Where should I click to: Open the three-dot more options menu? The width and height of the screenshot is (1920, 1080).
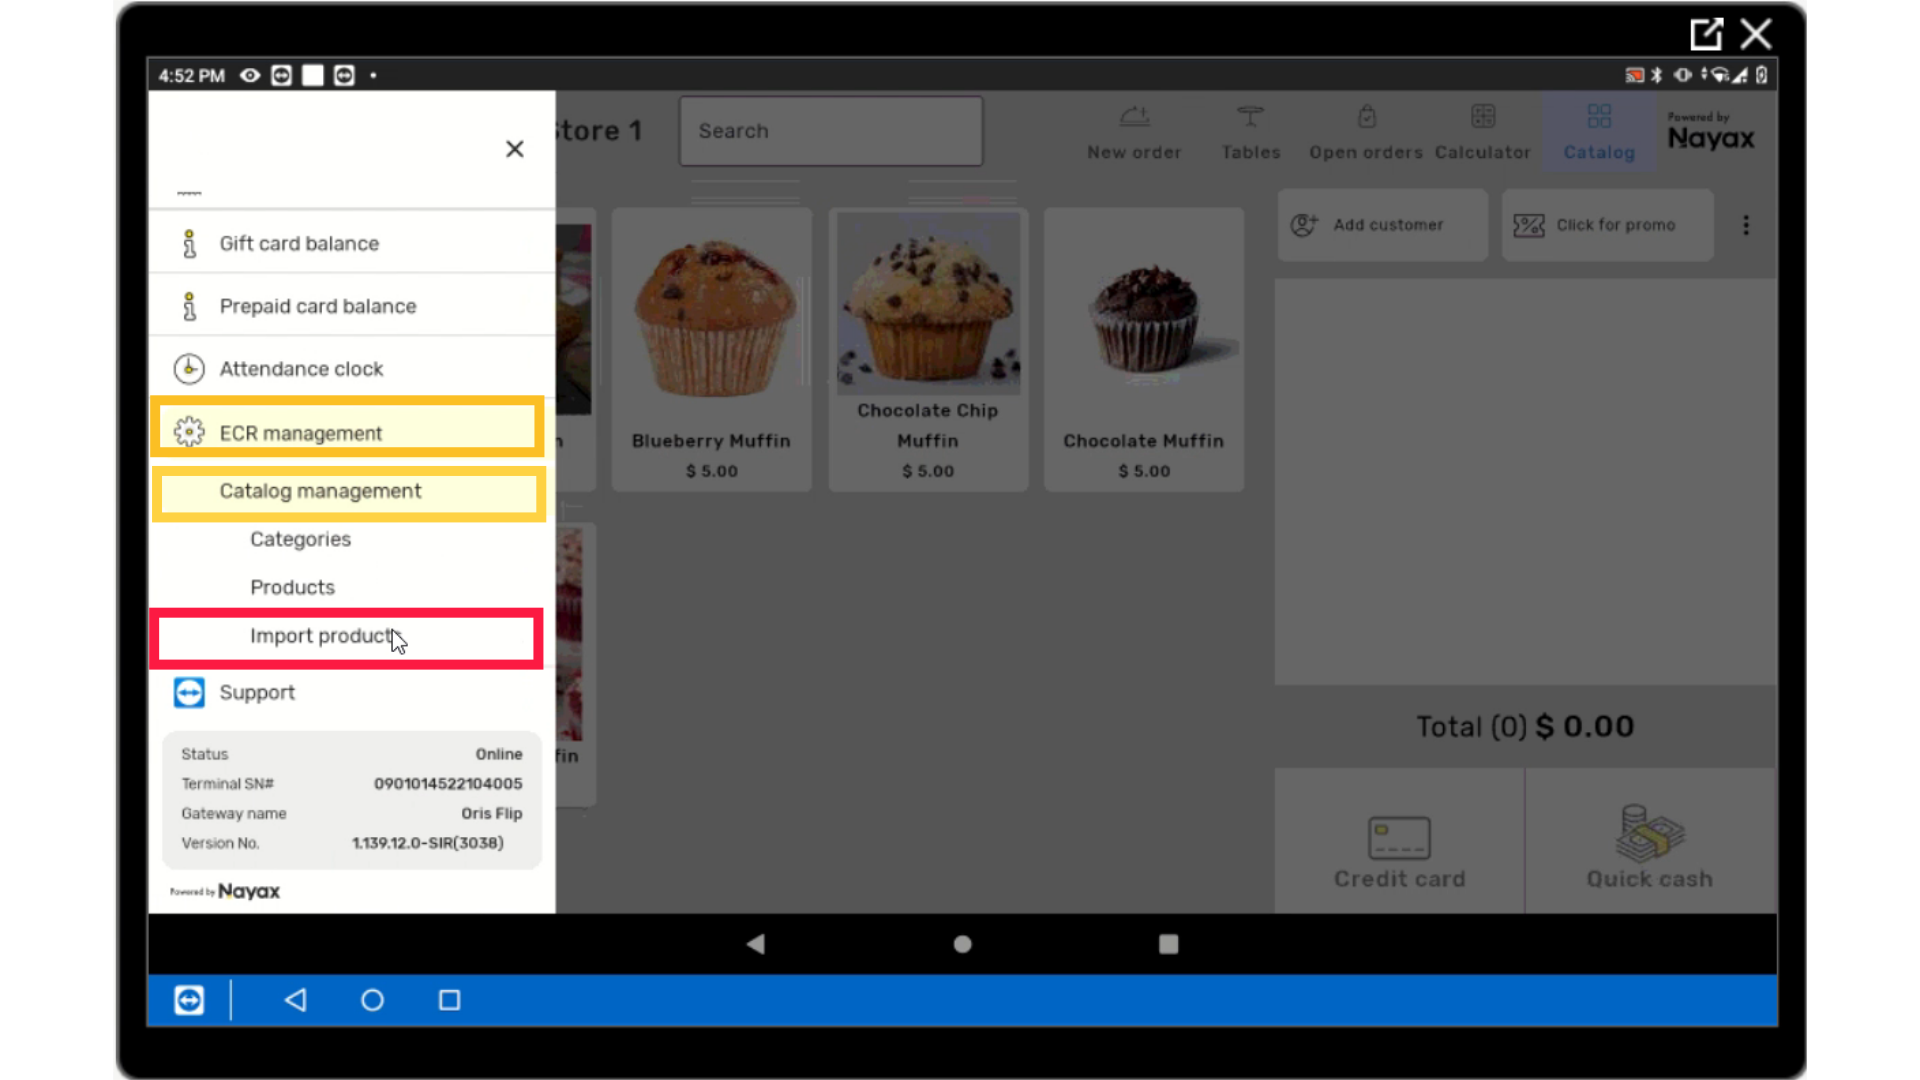coord(1746,226)
